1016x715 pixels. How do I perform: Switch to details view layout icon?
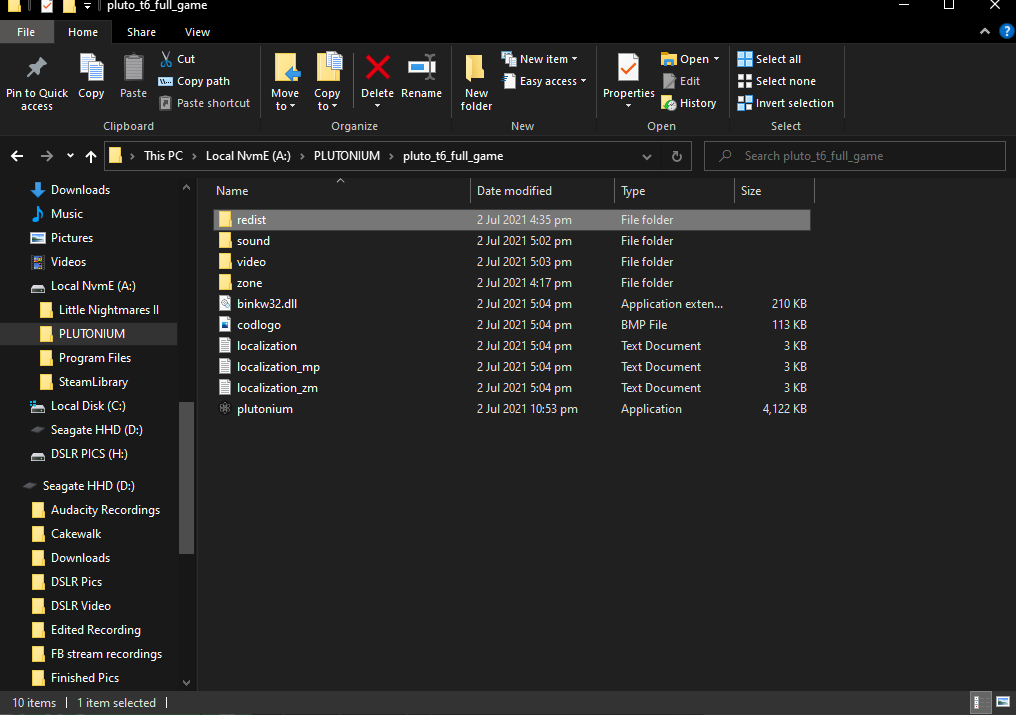click(x=981, y=702)
